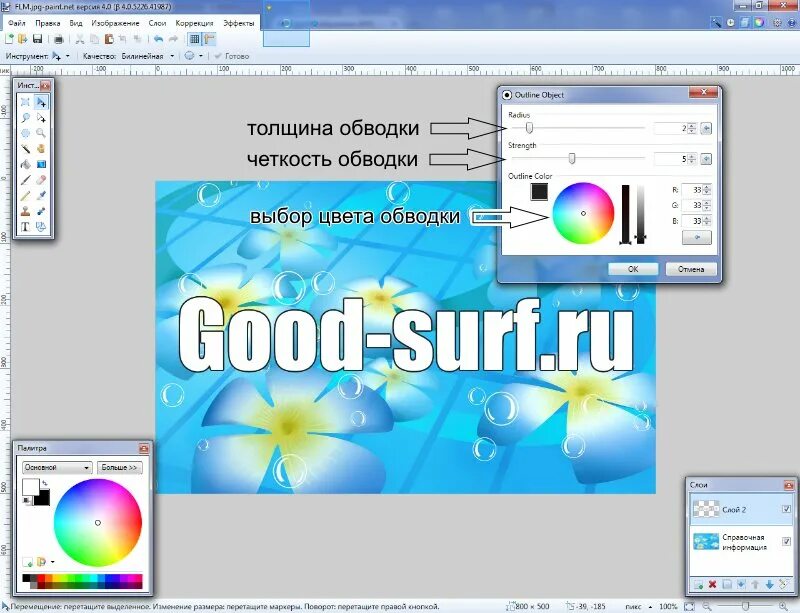Select the Pan hand tool
Viewport: 800px width, 613px height.
point(41,149)
